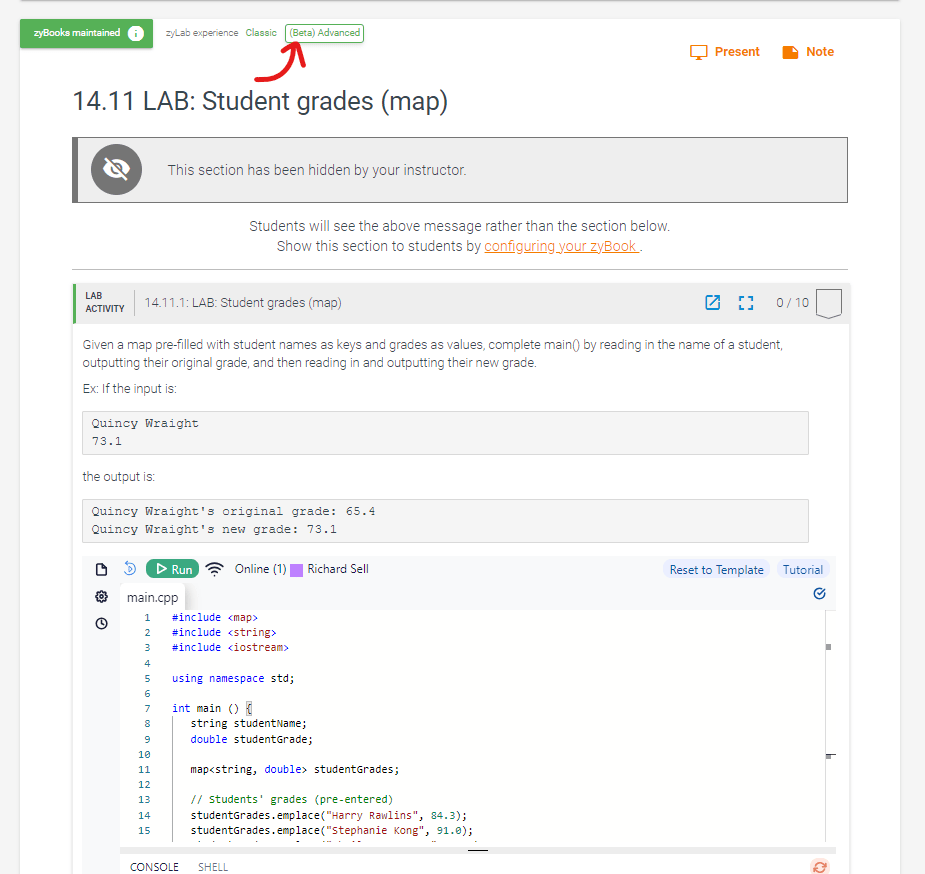Viewport: 925px width, 874px height.
Task: Click the Present monitor icon
Action: tap(698, 52)
